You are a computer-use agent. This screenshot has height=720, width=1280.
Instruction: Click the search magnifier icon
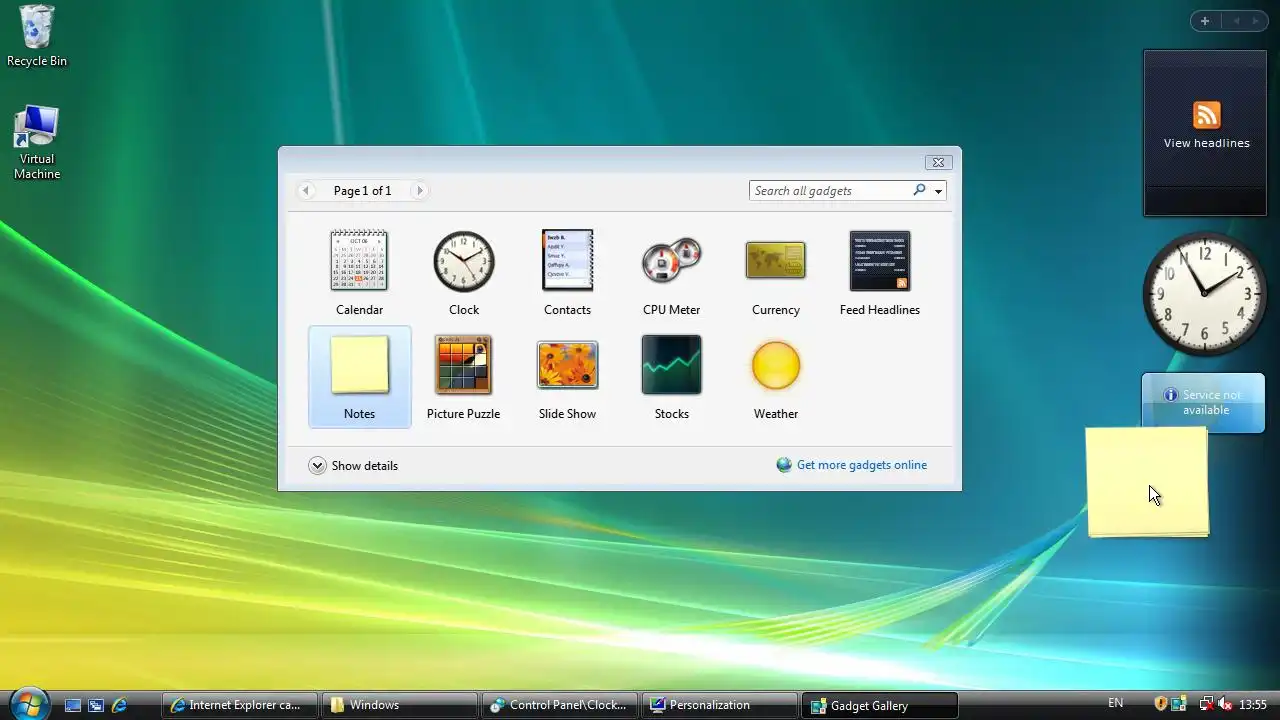point(919,190)
